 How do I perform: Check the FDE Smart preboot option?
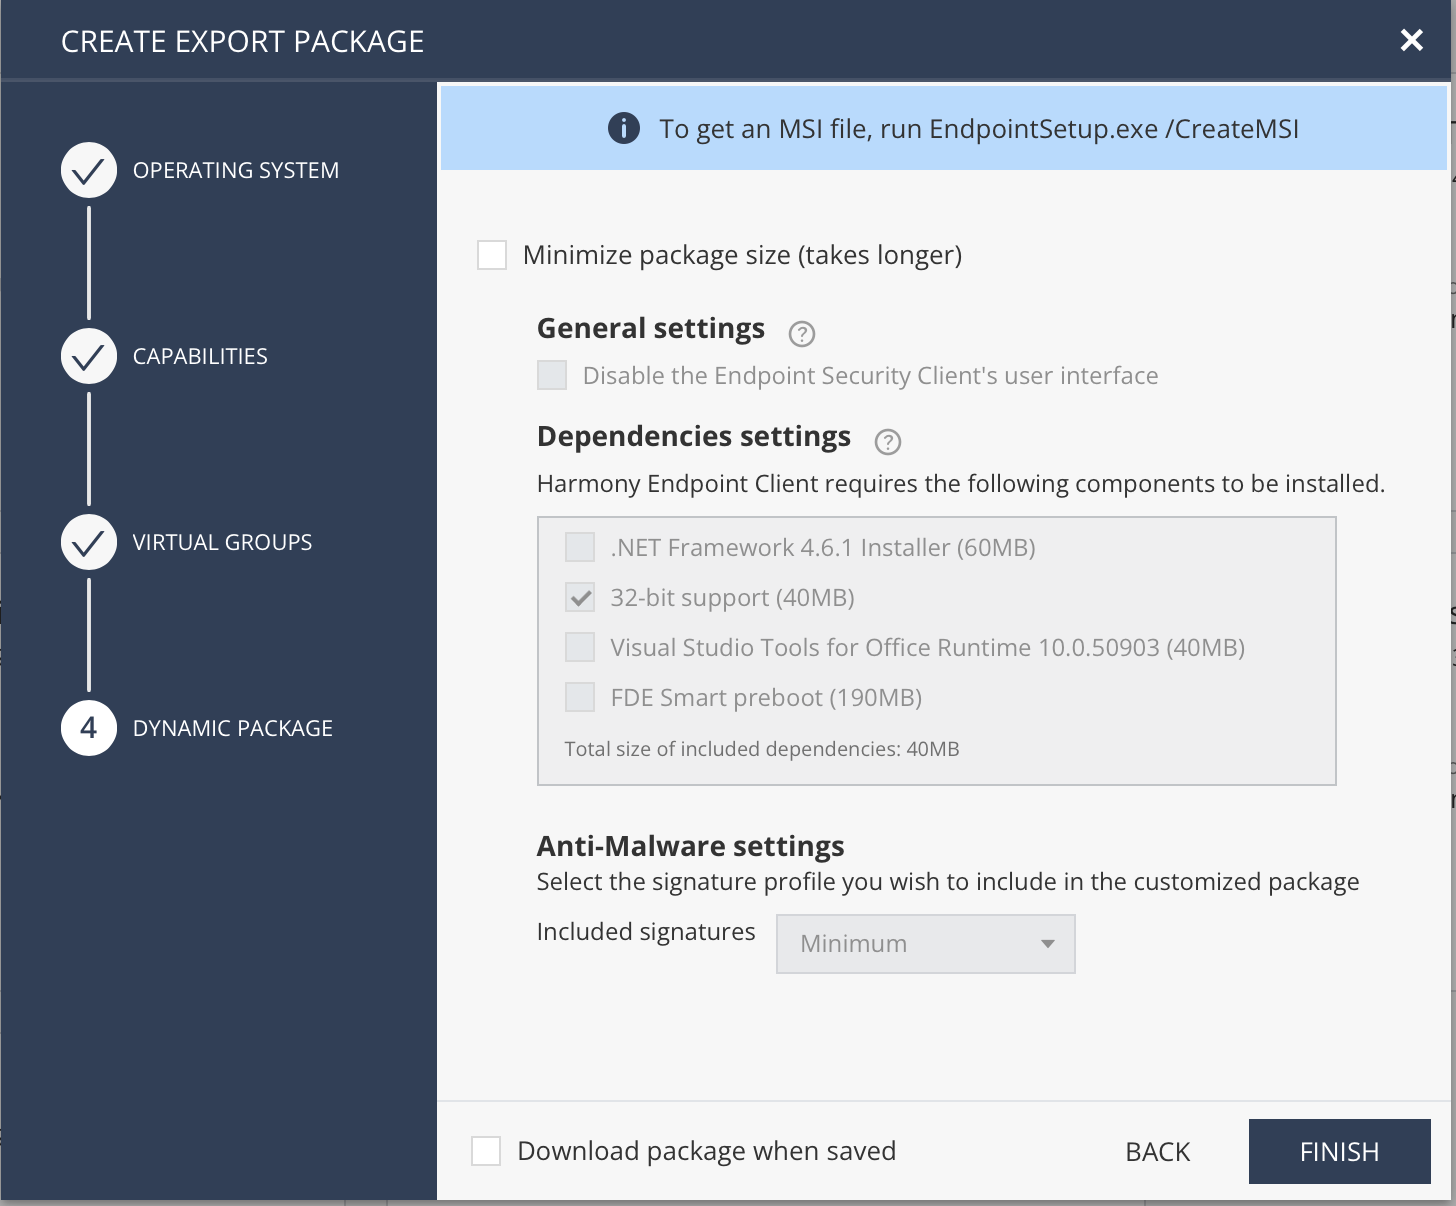[580, 698]
